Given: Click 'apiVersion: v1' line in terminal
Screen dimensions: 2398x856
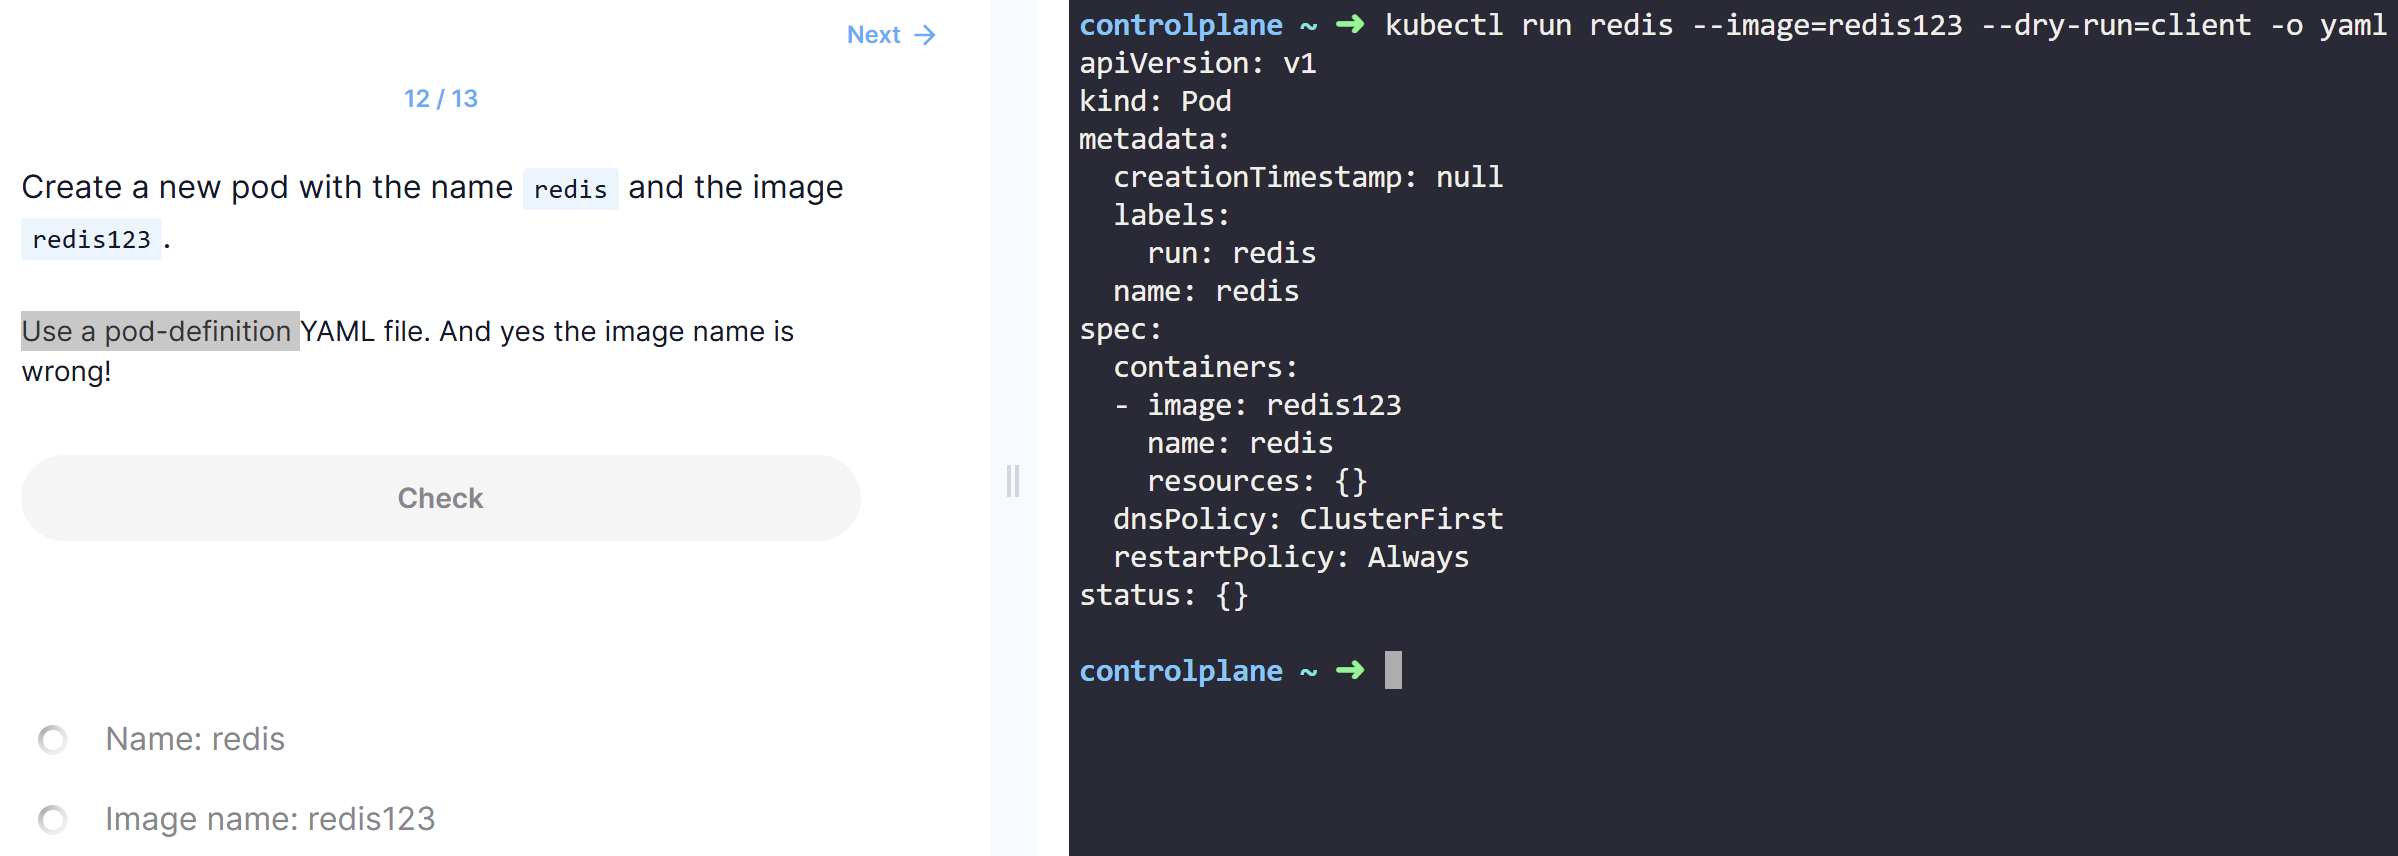Looking at the screenshot, I should (1198, 63).
